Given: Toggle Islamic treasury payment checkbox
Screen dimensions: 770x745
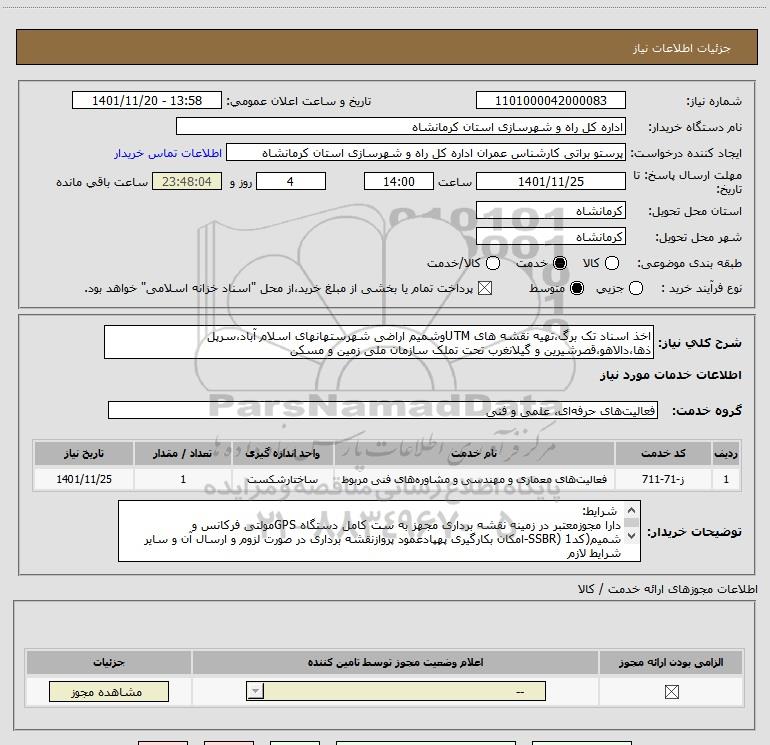Looking at the screenshot, I should click(x=485, y=288).
